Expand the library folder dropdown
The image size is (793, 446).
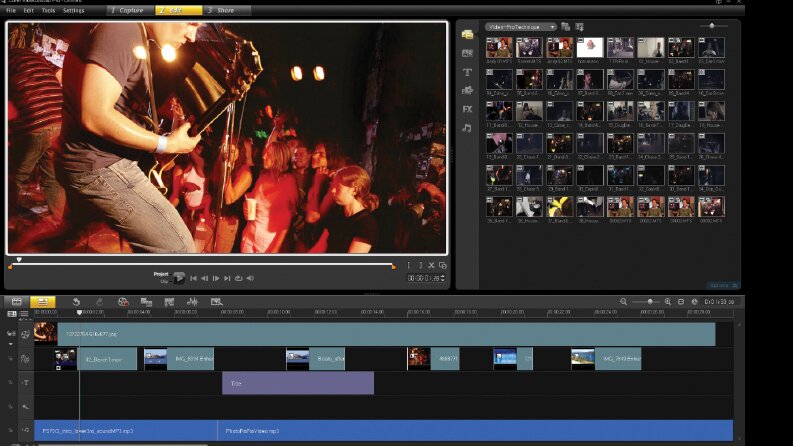[x=520, y=27]
